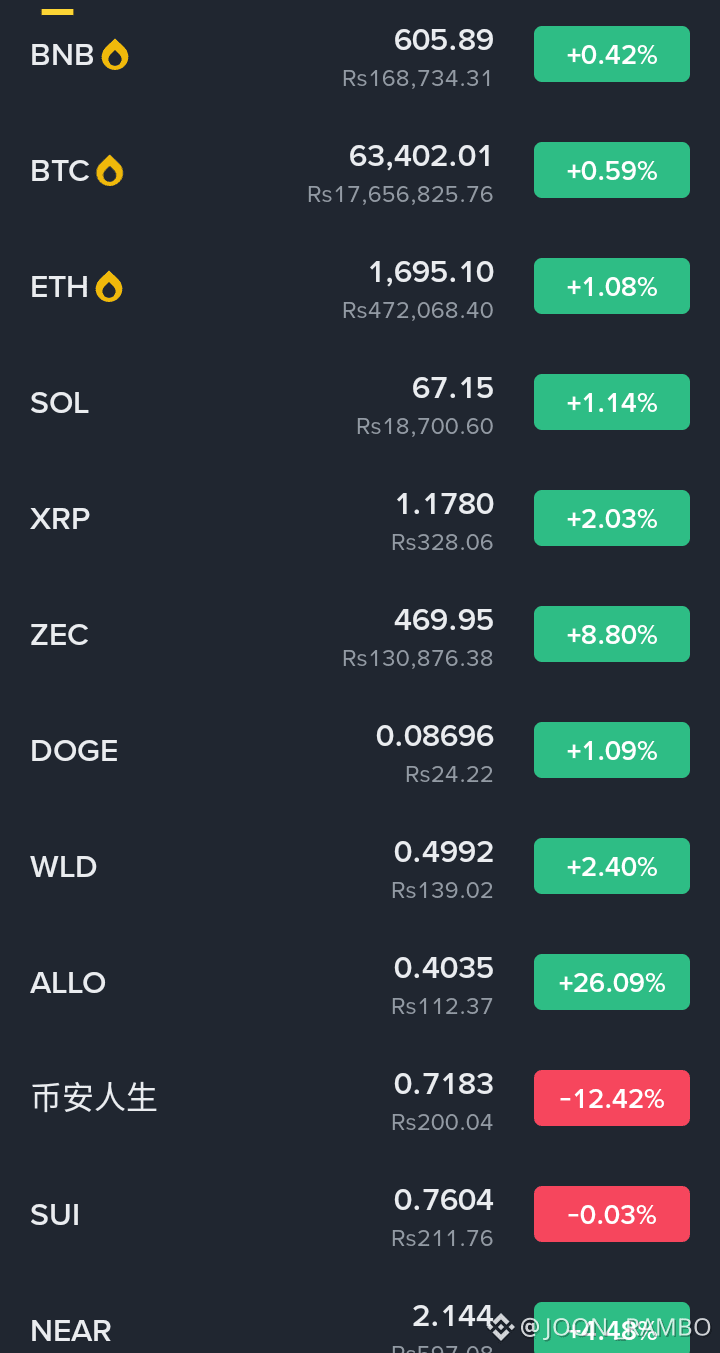Select the active yellow tab indicator
The image size is (720, 1353).
[57, 11]
